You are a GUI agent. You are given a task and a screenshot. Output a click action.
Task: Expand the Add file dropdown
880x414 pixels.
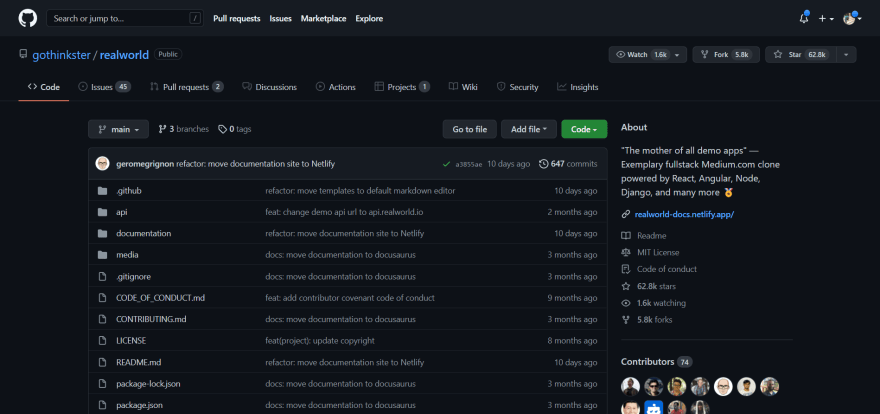point(529,129)
